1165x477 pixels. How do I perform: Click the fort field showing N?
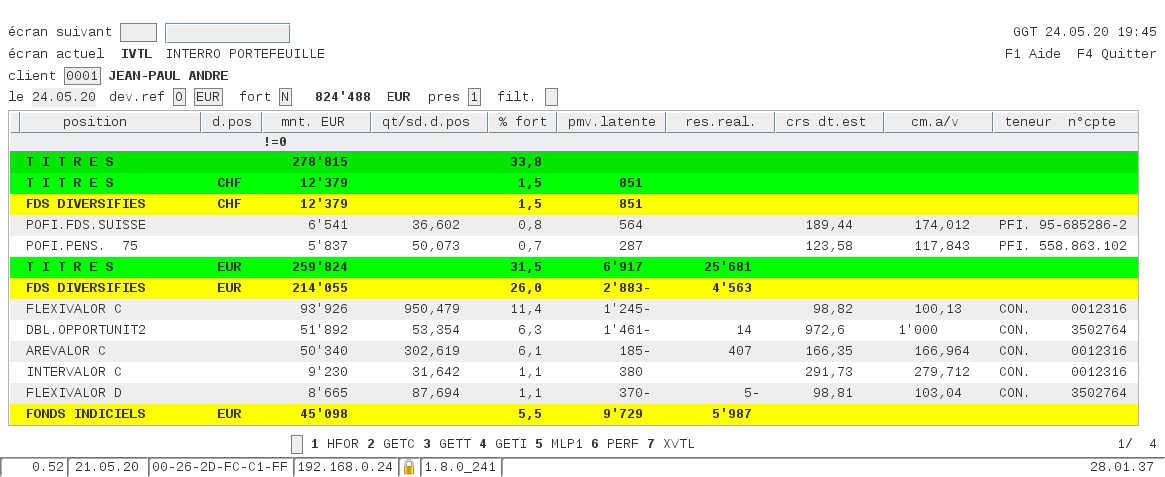[x=285, y=97]
